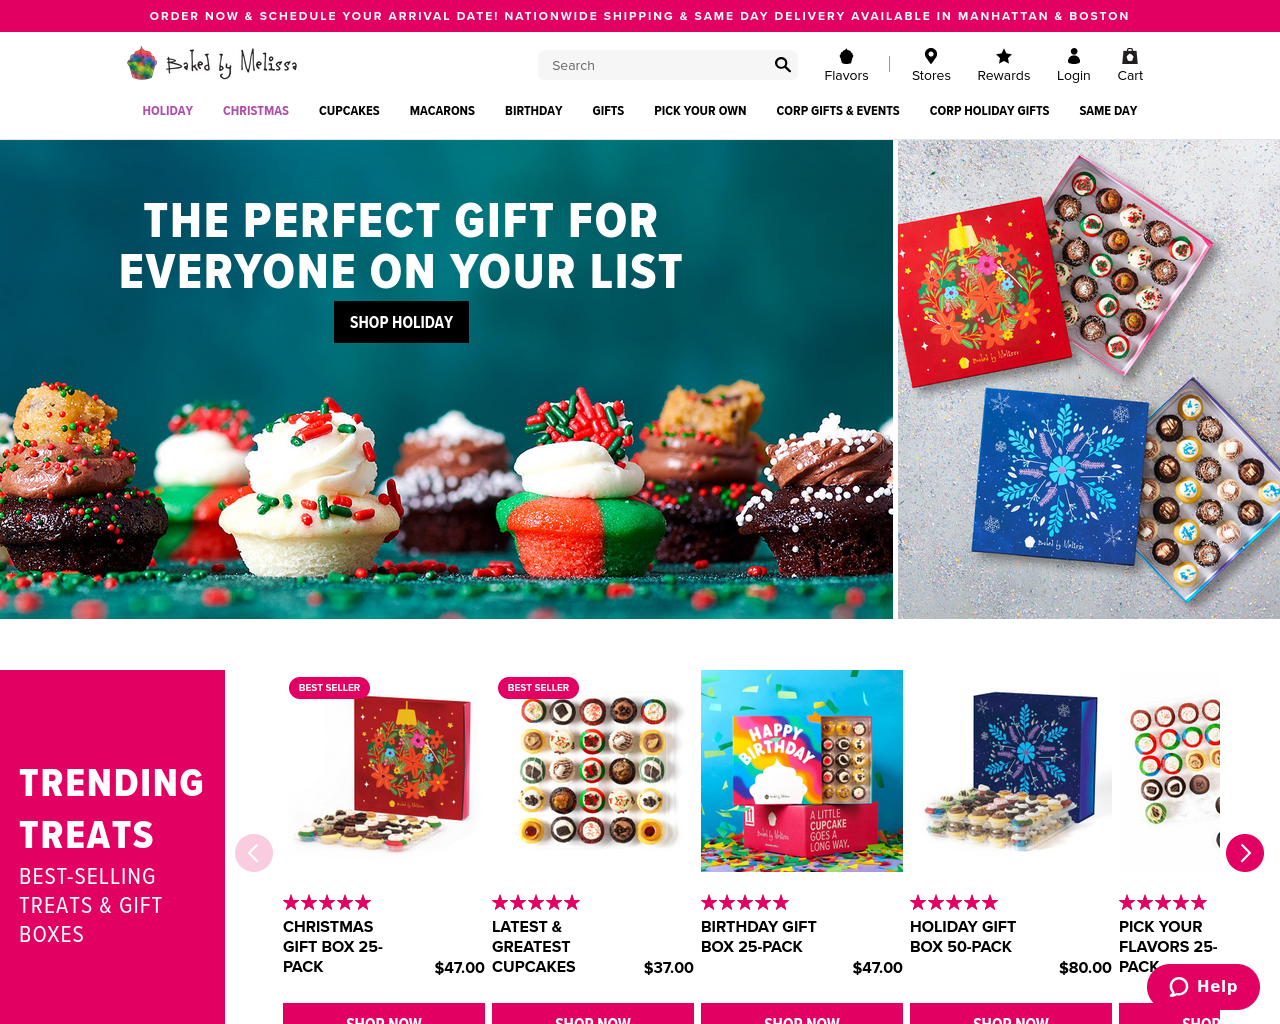
Task: Open the Stores location pin icon
Action: click(x=931, y=56)
